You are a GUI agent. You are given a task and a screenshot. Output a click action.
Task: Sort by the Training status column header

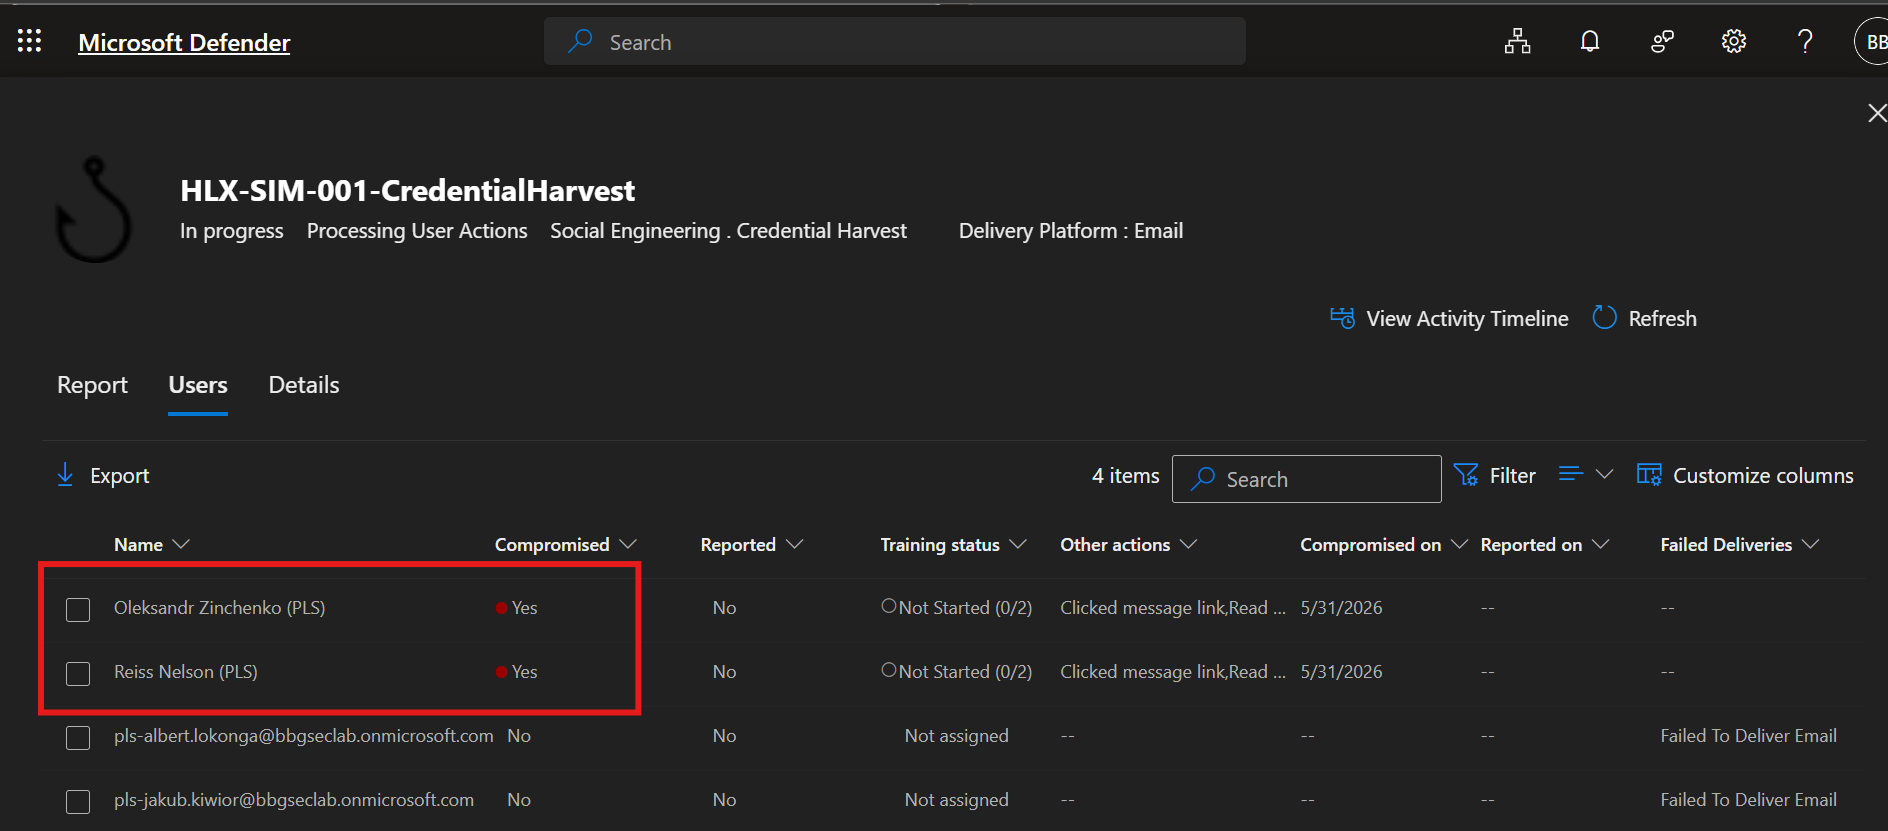coord(953,545)
